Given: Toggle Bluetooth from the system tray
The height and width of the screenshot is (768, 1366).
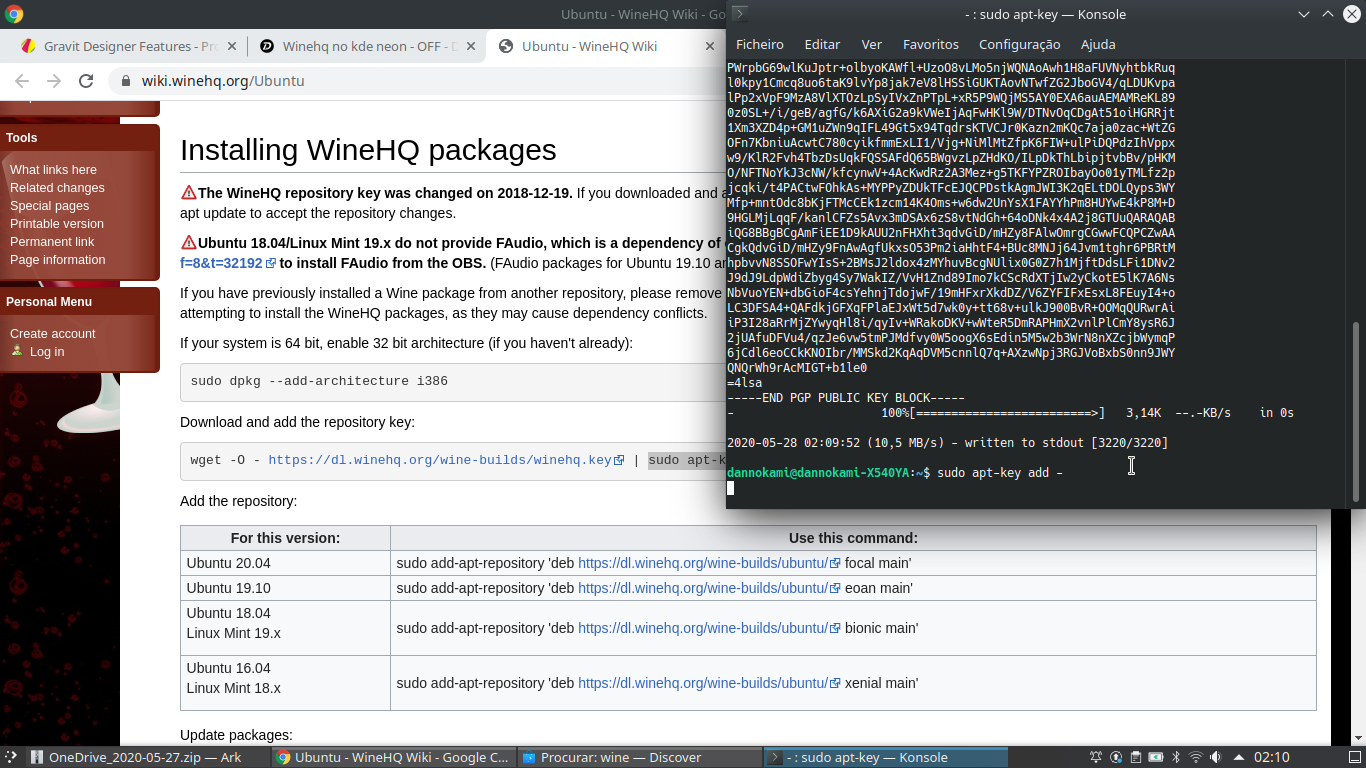Looking at the screenshot, I should [x=1175, y=757].
